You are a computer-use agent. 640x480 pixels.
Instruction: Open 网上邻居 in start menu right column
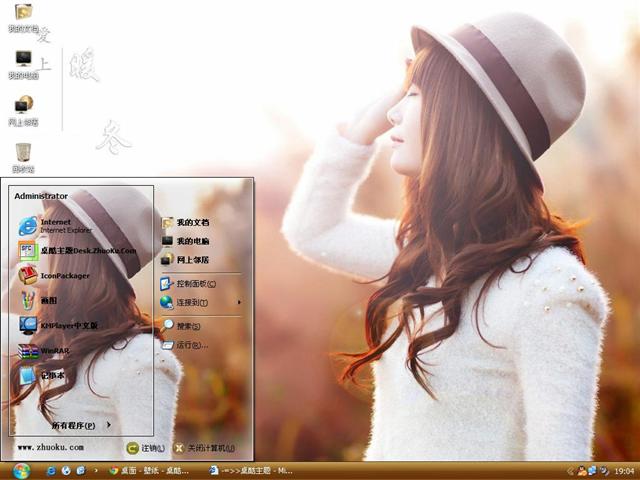click(185, 260)
